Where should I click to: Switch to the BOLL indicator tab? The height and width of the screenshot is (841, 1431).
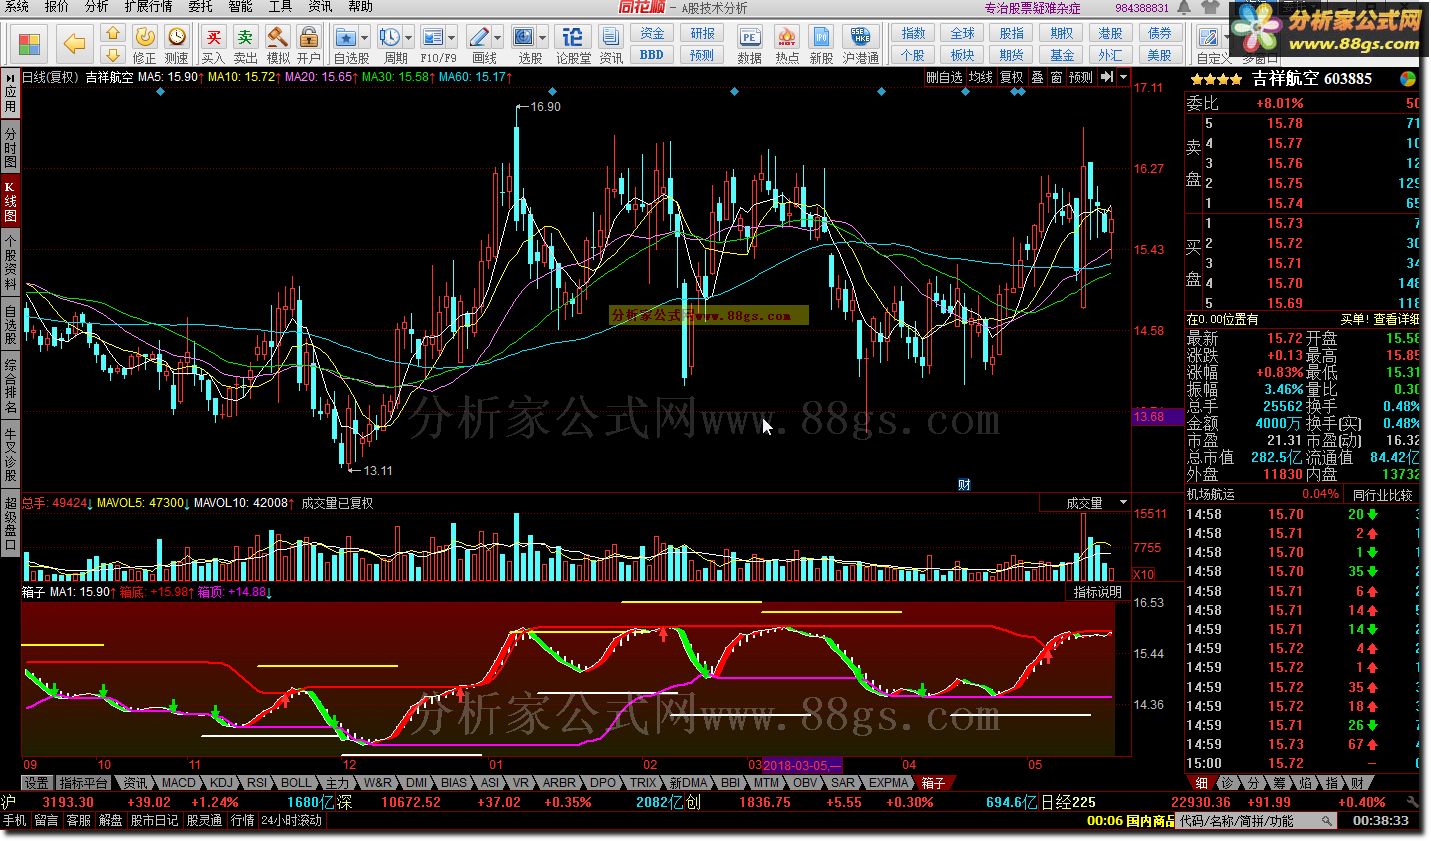[x=296, y=783]
